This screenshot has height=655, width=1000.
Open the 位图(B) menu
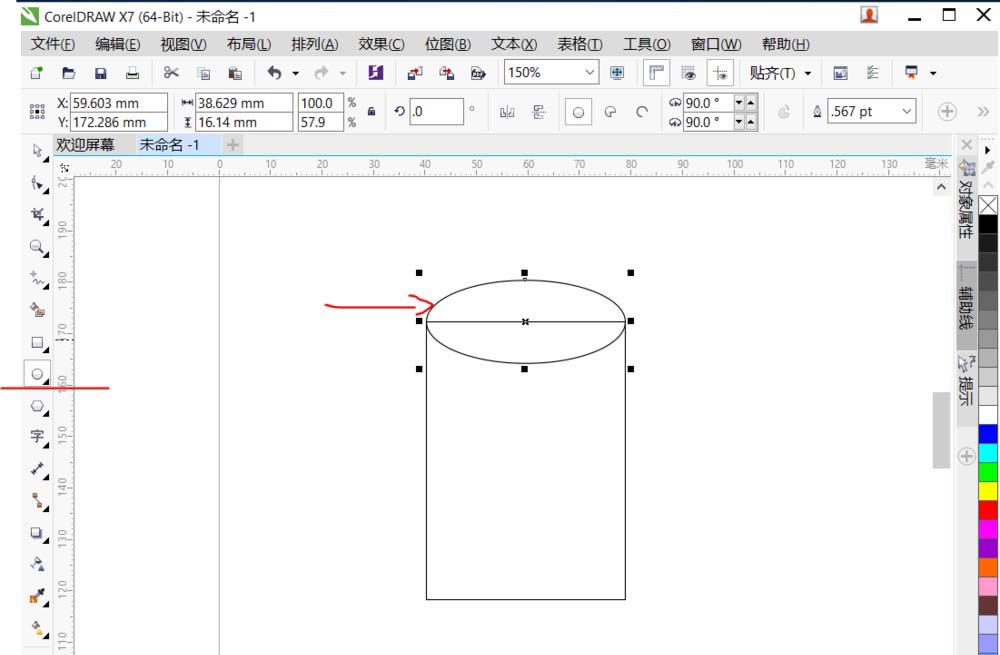[x=448, y=44]
